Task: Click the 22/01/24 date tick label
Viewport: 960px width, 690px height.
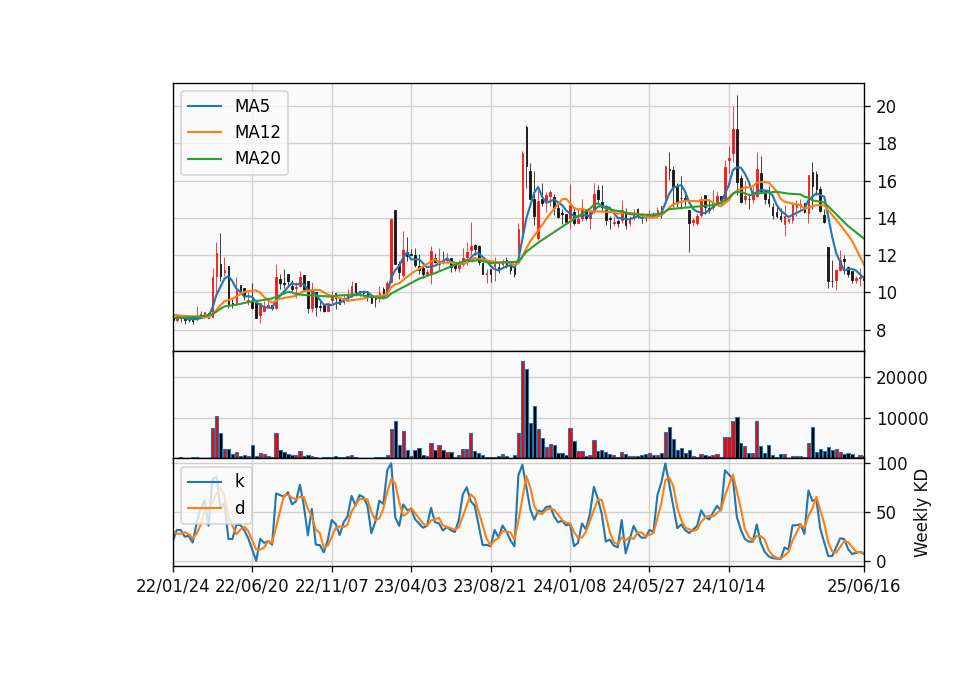Action: 173,586
